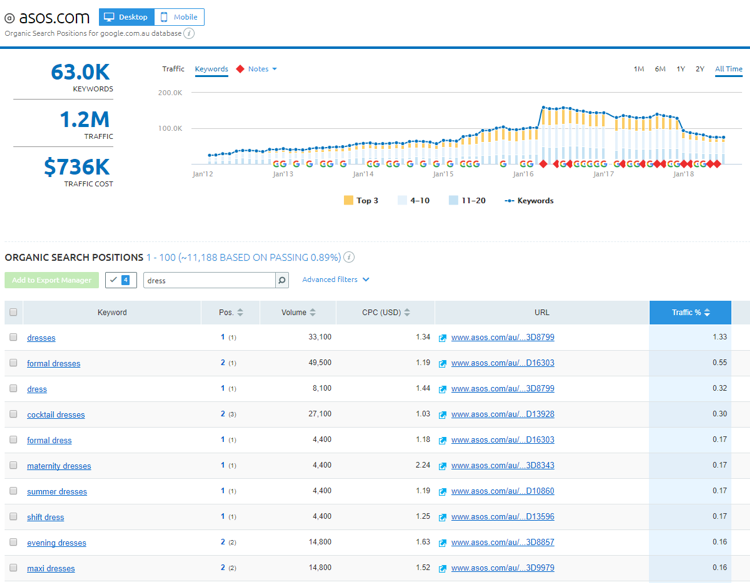Open external link icon for cocktail dresses
Screen dimensions: 750x583
(442, 415)
